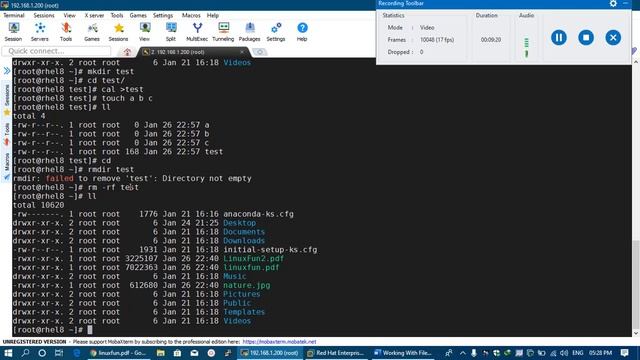Launch the MultiExec toolbar icon
The image size is (640, 360).
click(197, 32)
